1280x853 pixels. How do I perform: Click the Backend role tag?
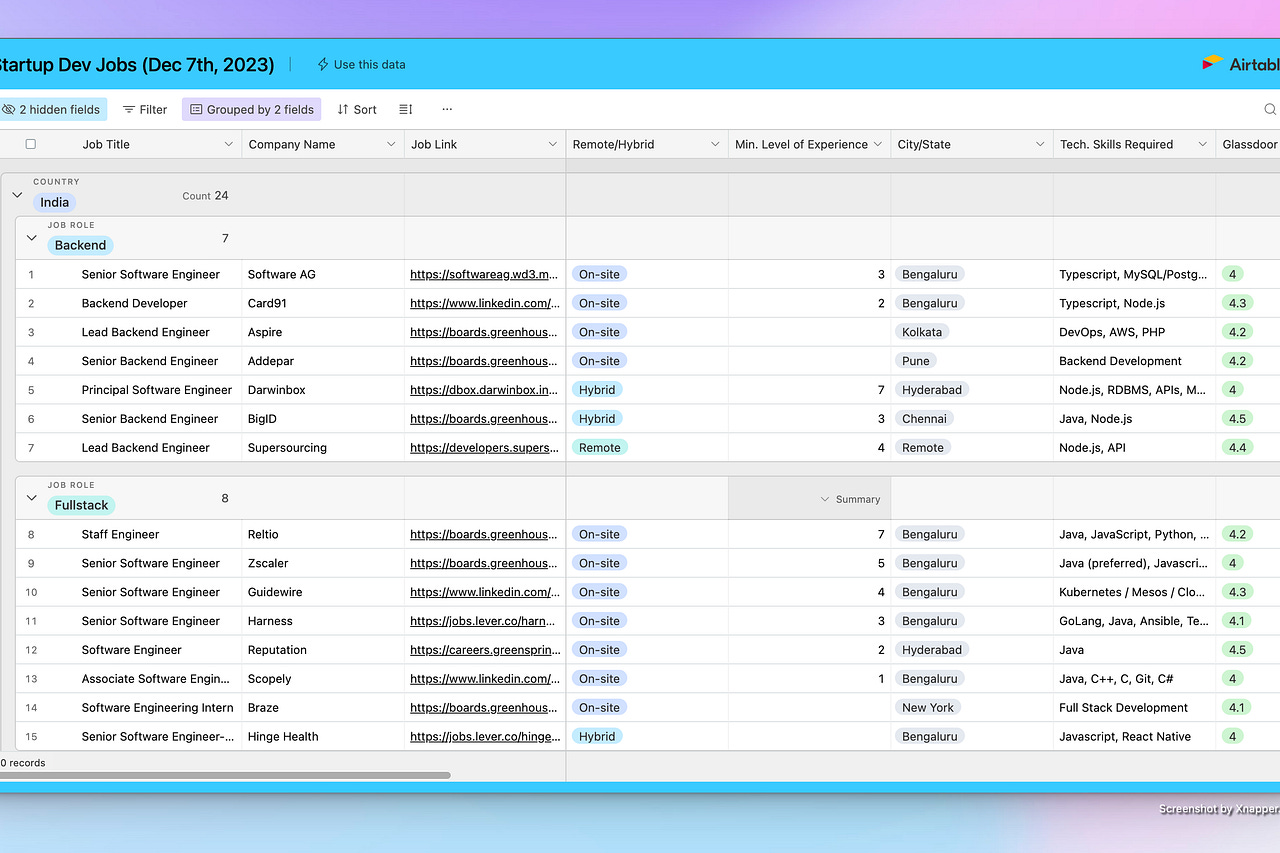[80, 245]
